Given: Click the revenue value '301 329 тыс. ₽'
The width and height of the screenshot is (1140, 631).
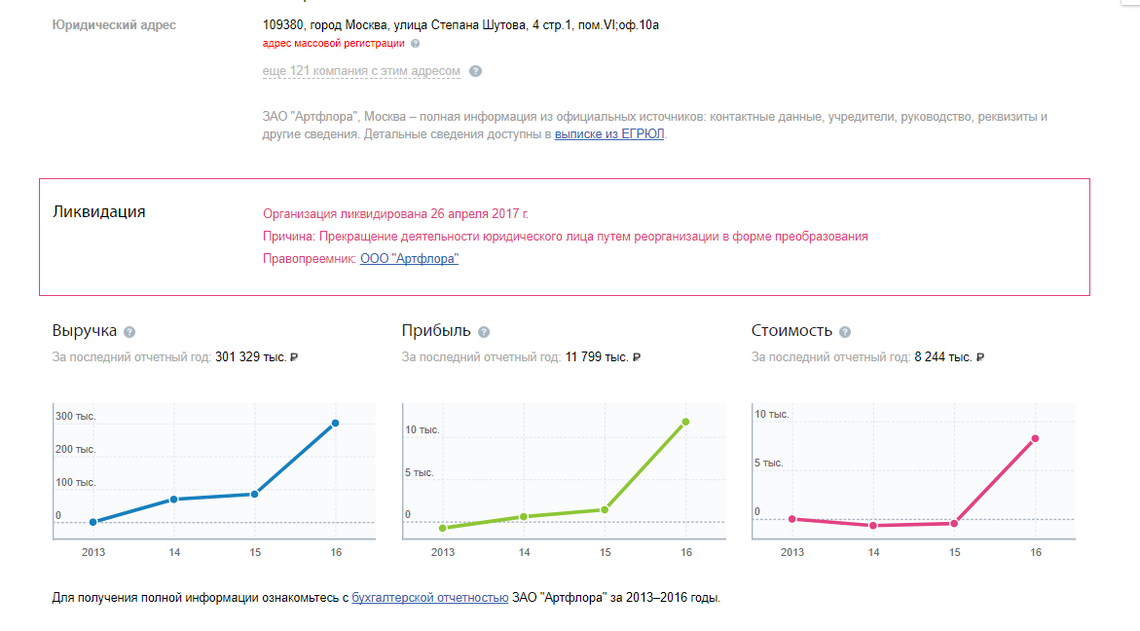Looking at the screenshot, I should (257, 357).
